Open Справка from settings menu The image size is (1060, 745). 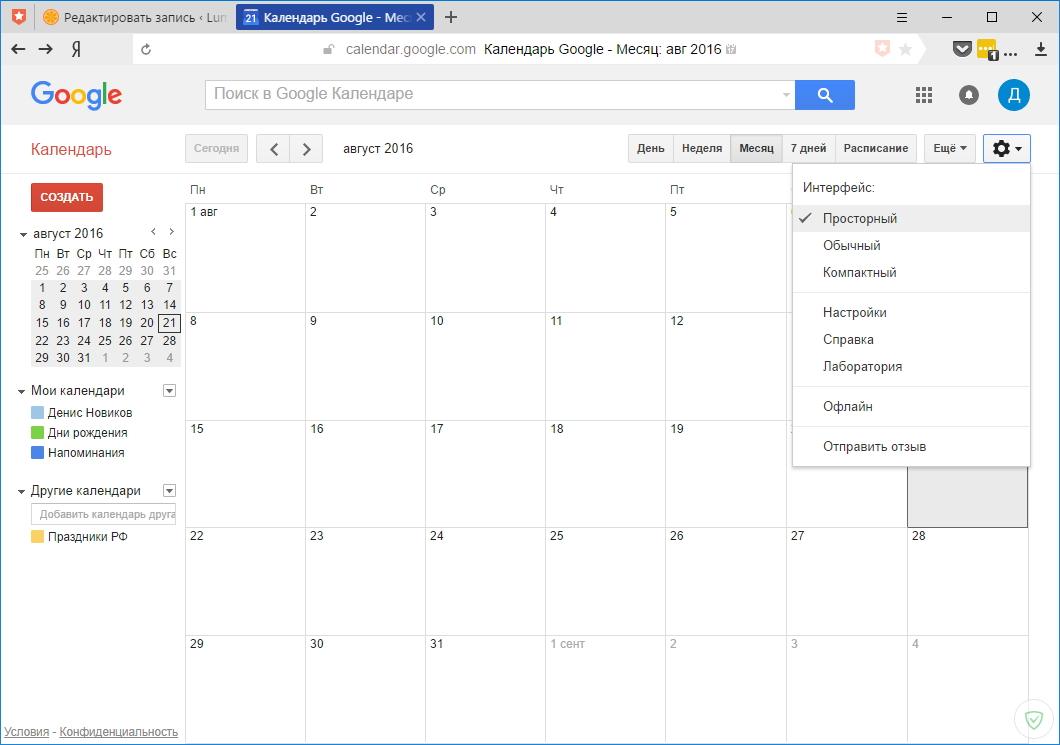click(911, 339)
